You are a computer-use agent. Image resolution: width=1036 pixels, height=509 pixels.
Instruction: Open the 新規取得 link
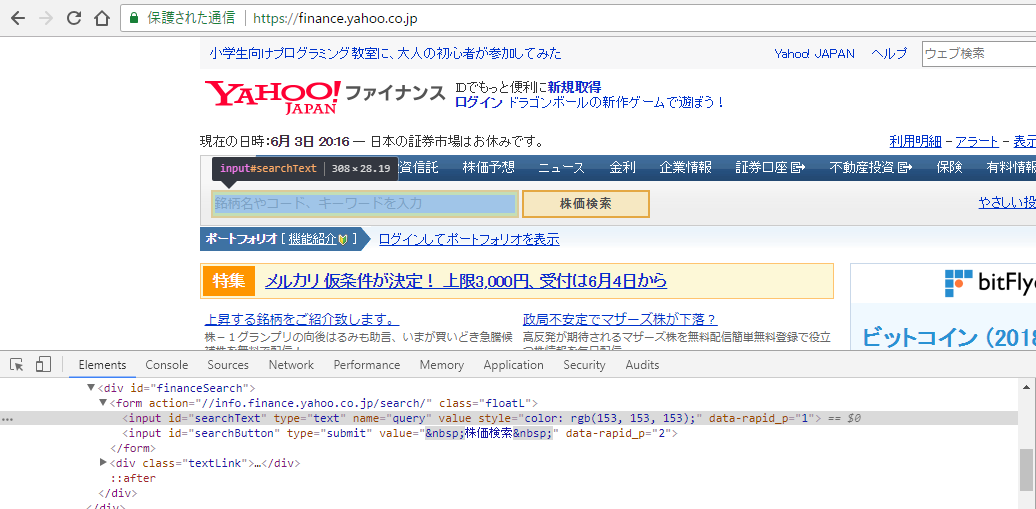pyautogui.click(x=574, y=87)
